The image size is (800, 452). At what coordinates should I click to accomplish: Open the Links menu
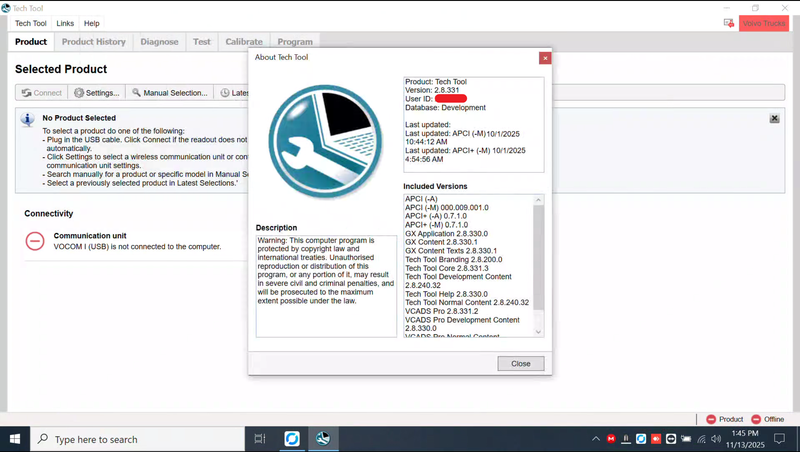point(65,23)
